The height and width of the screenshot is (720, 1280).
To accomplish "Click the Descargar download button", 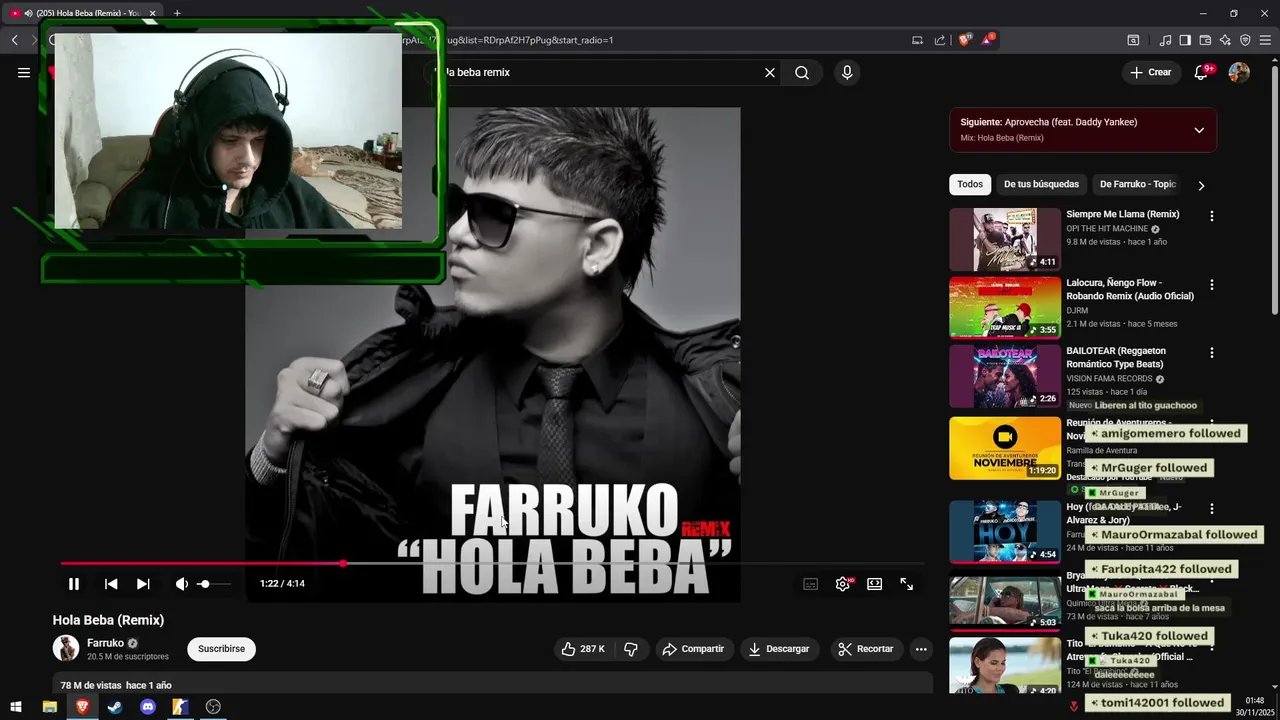I will coord(779,649).
